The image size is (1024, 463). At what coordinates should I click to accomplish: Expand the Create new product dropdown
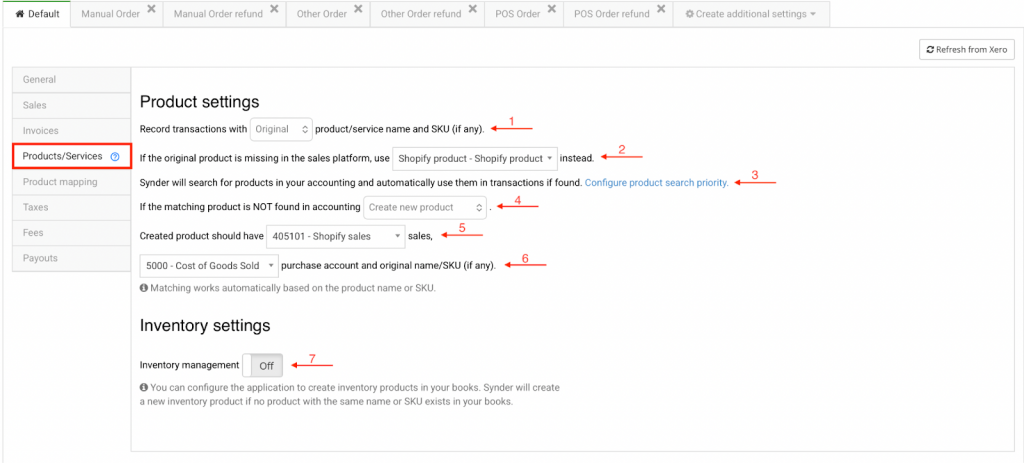coord(425,208)
